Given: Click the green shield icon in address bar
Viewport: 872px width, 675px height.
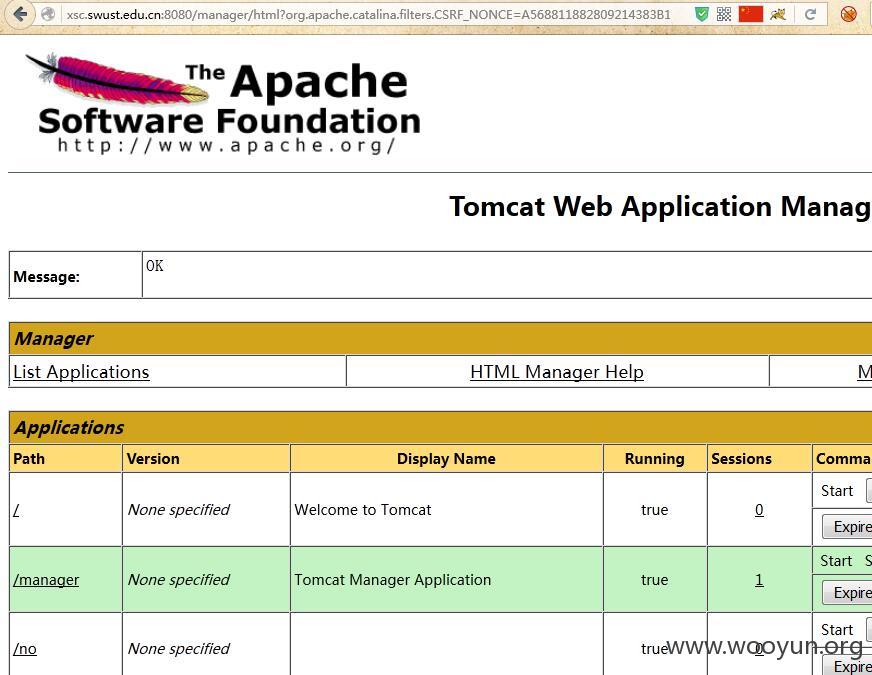Looking at the screenshot, I should pyautogui.click(x=702, y=14).
